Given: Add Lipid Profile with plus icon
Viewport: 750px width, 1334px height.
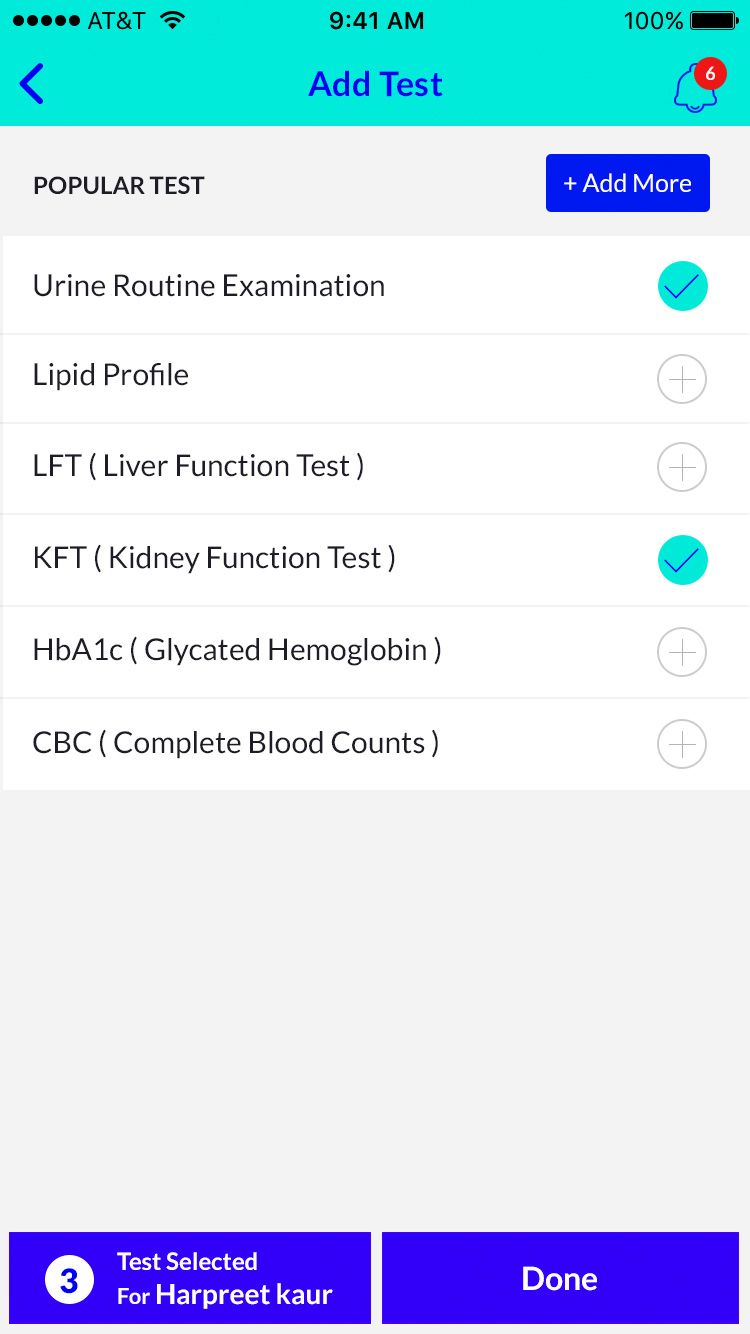Looking at the screenshot, I should [682, 380].
